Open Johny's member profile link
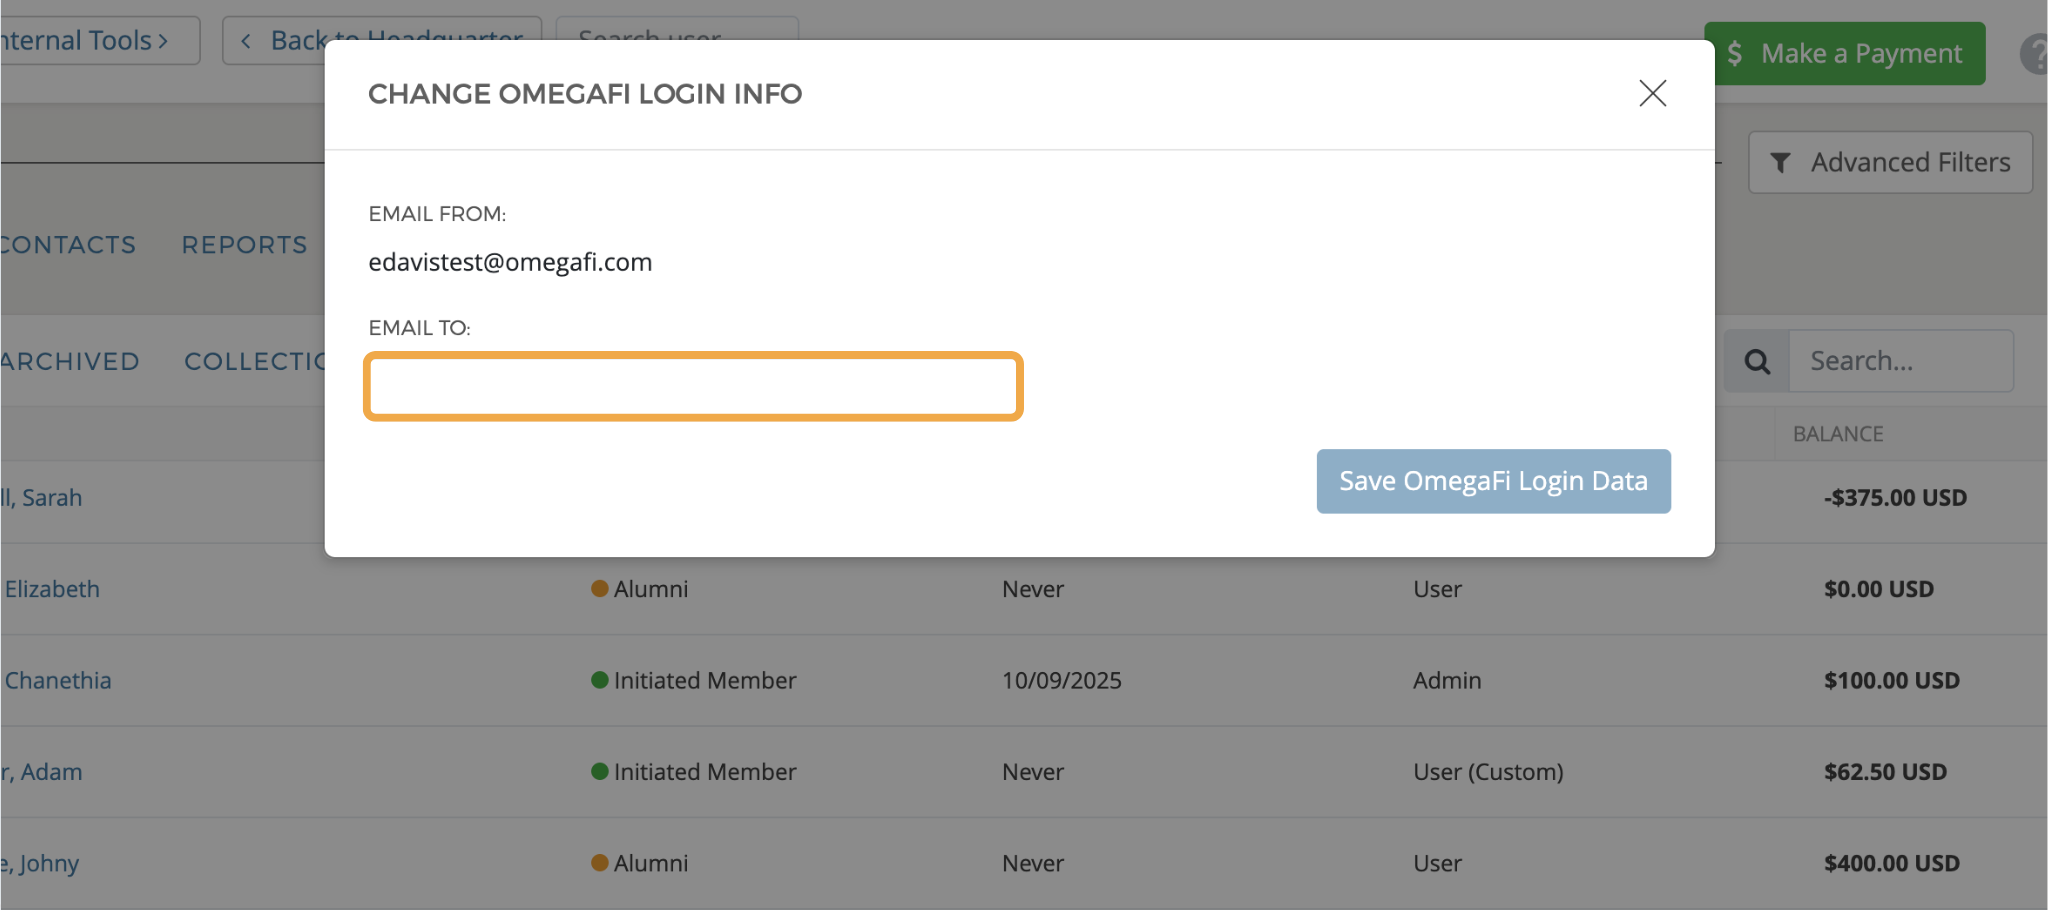Viewport: 2048px width, 910px height. point(39,862)
